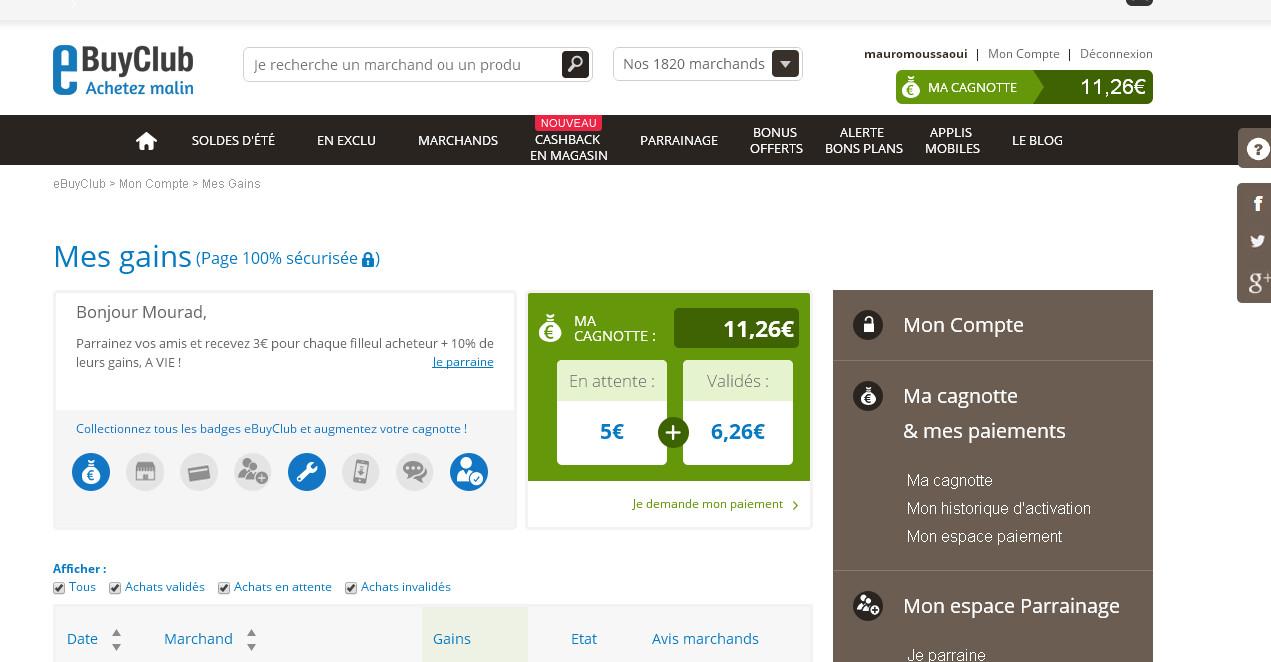Click in the merchant search field
The width and height of the screenshot is (1271, 662).
[x=402, y=64]
